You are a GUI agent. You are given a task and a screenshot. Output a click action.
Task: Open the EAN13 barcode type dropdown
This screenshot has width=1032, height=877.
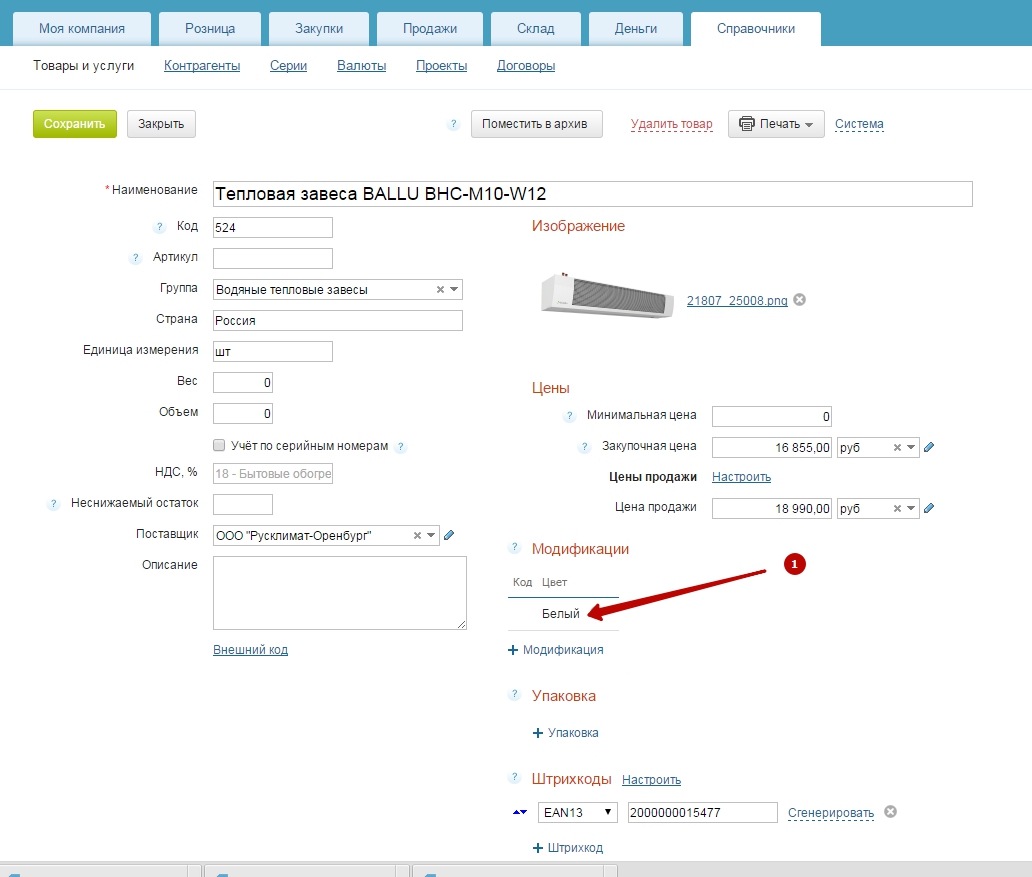pyautogui.click(x=578, y=812)
